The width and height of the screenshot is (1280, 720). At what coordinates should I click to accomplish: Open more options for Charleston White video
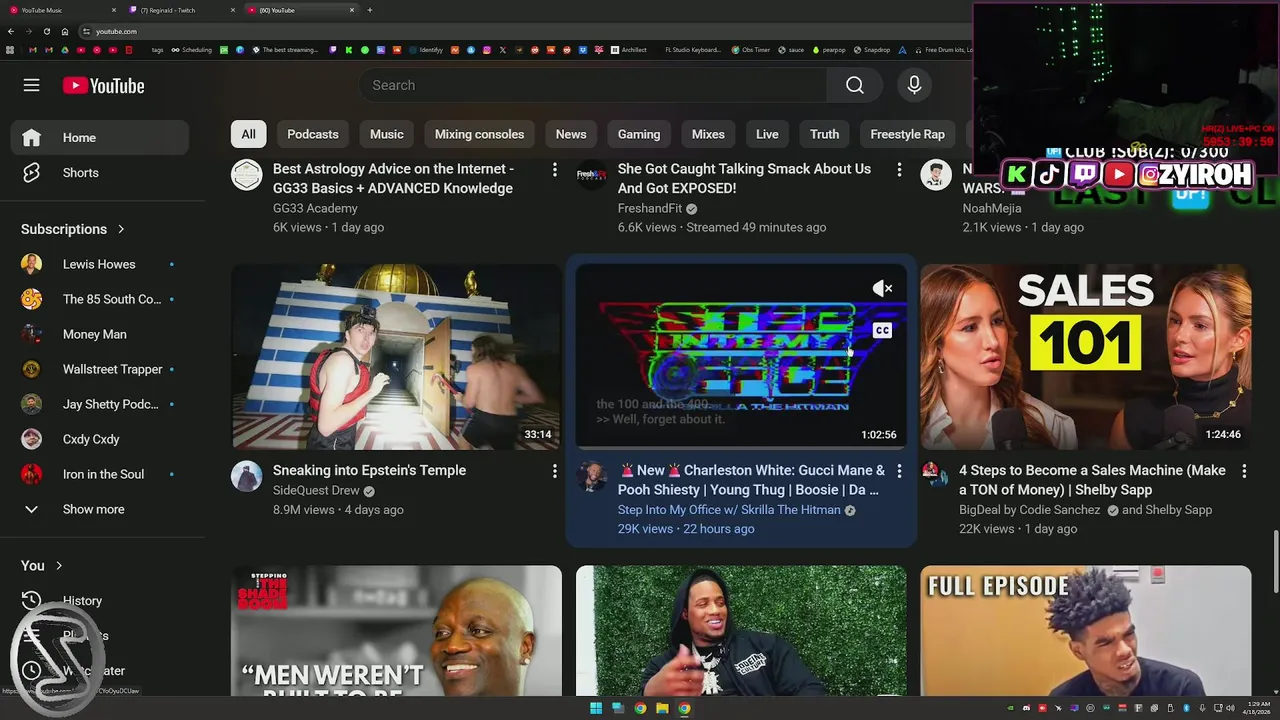tap(899, 471)
